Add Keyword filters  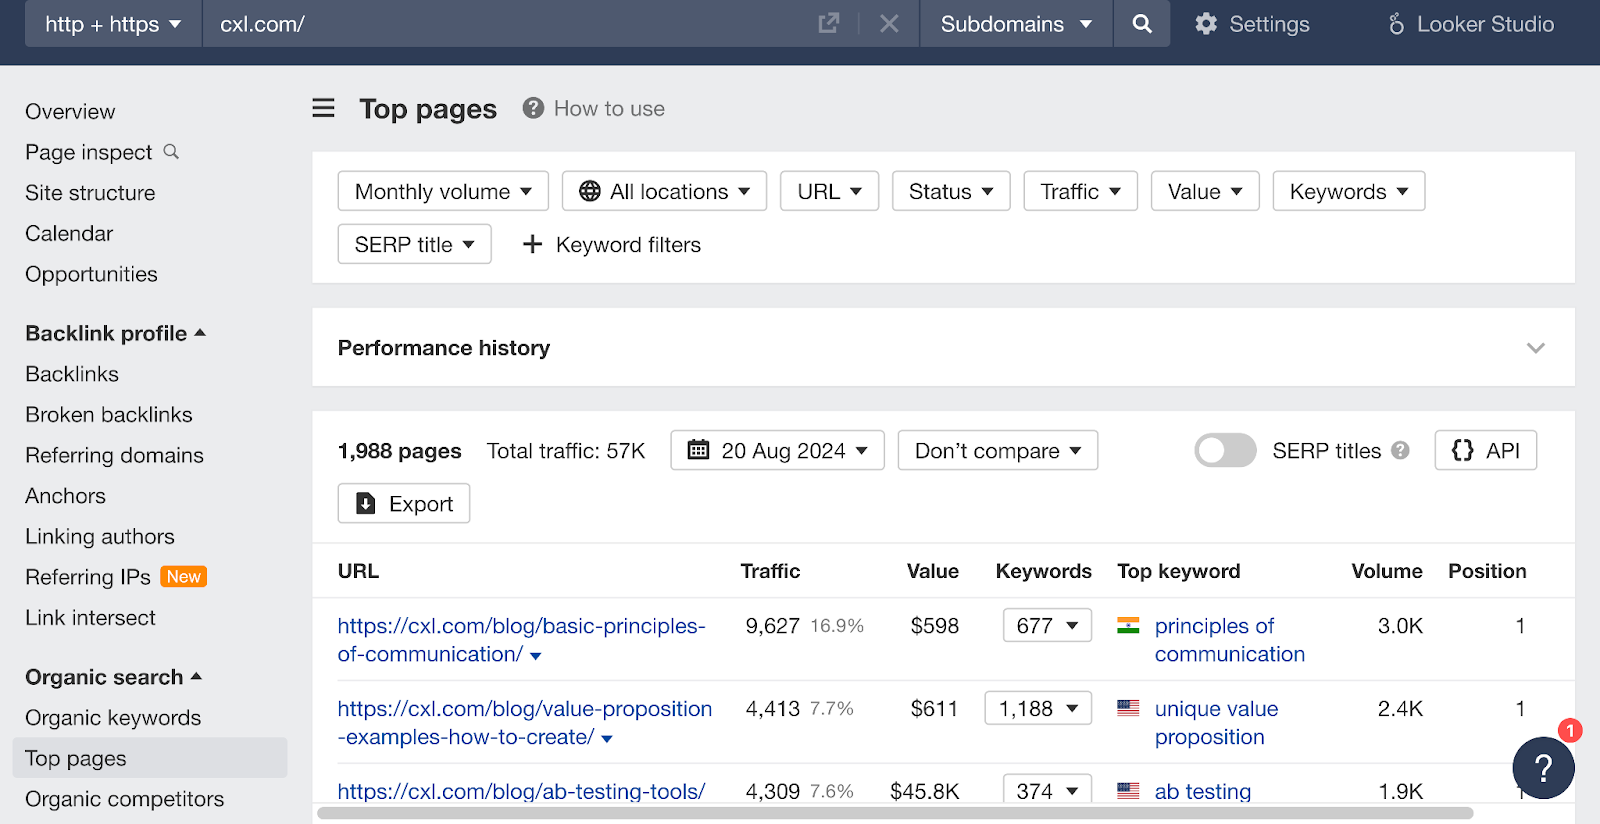[612, 244]
